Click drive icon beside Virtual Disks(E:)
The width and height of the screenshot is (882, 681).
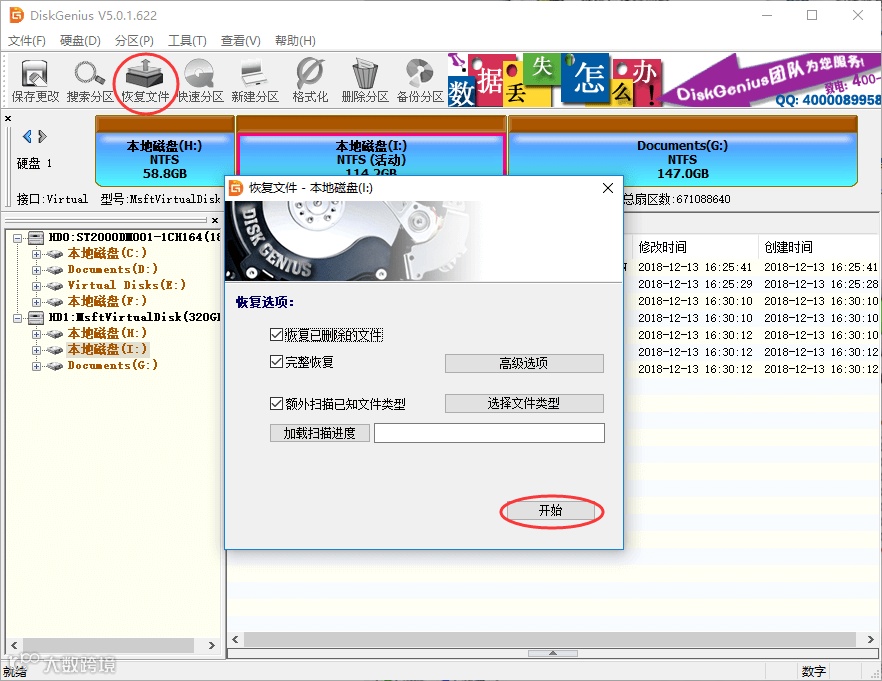coord(55,286)
